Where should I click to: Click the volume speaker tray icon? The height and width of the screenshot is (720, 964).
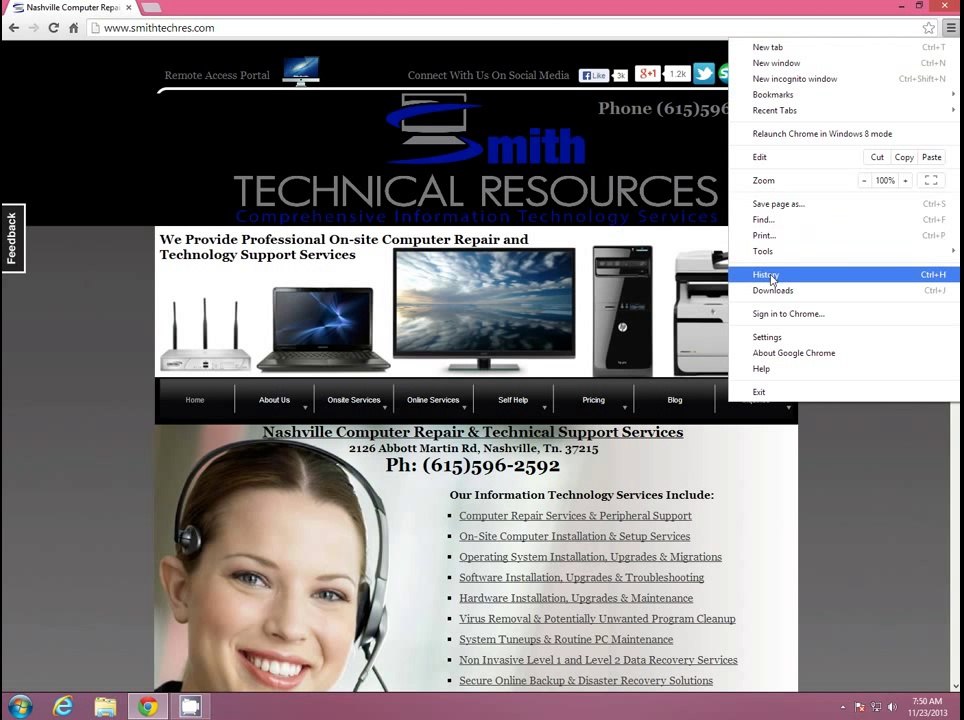tap(892, 707)
